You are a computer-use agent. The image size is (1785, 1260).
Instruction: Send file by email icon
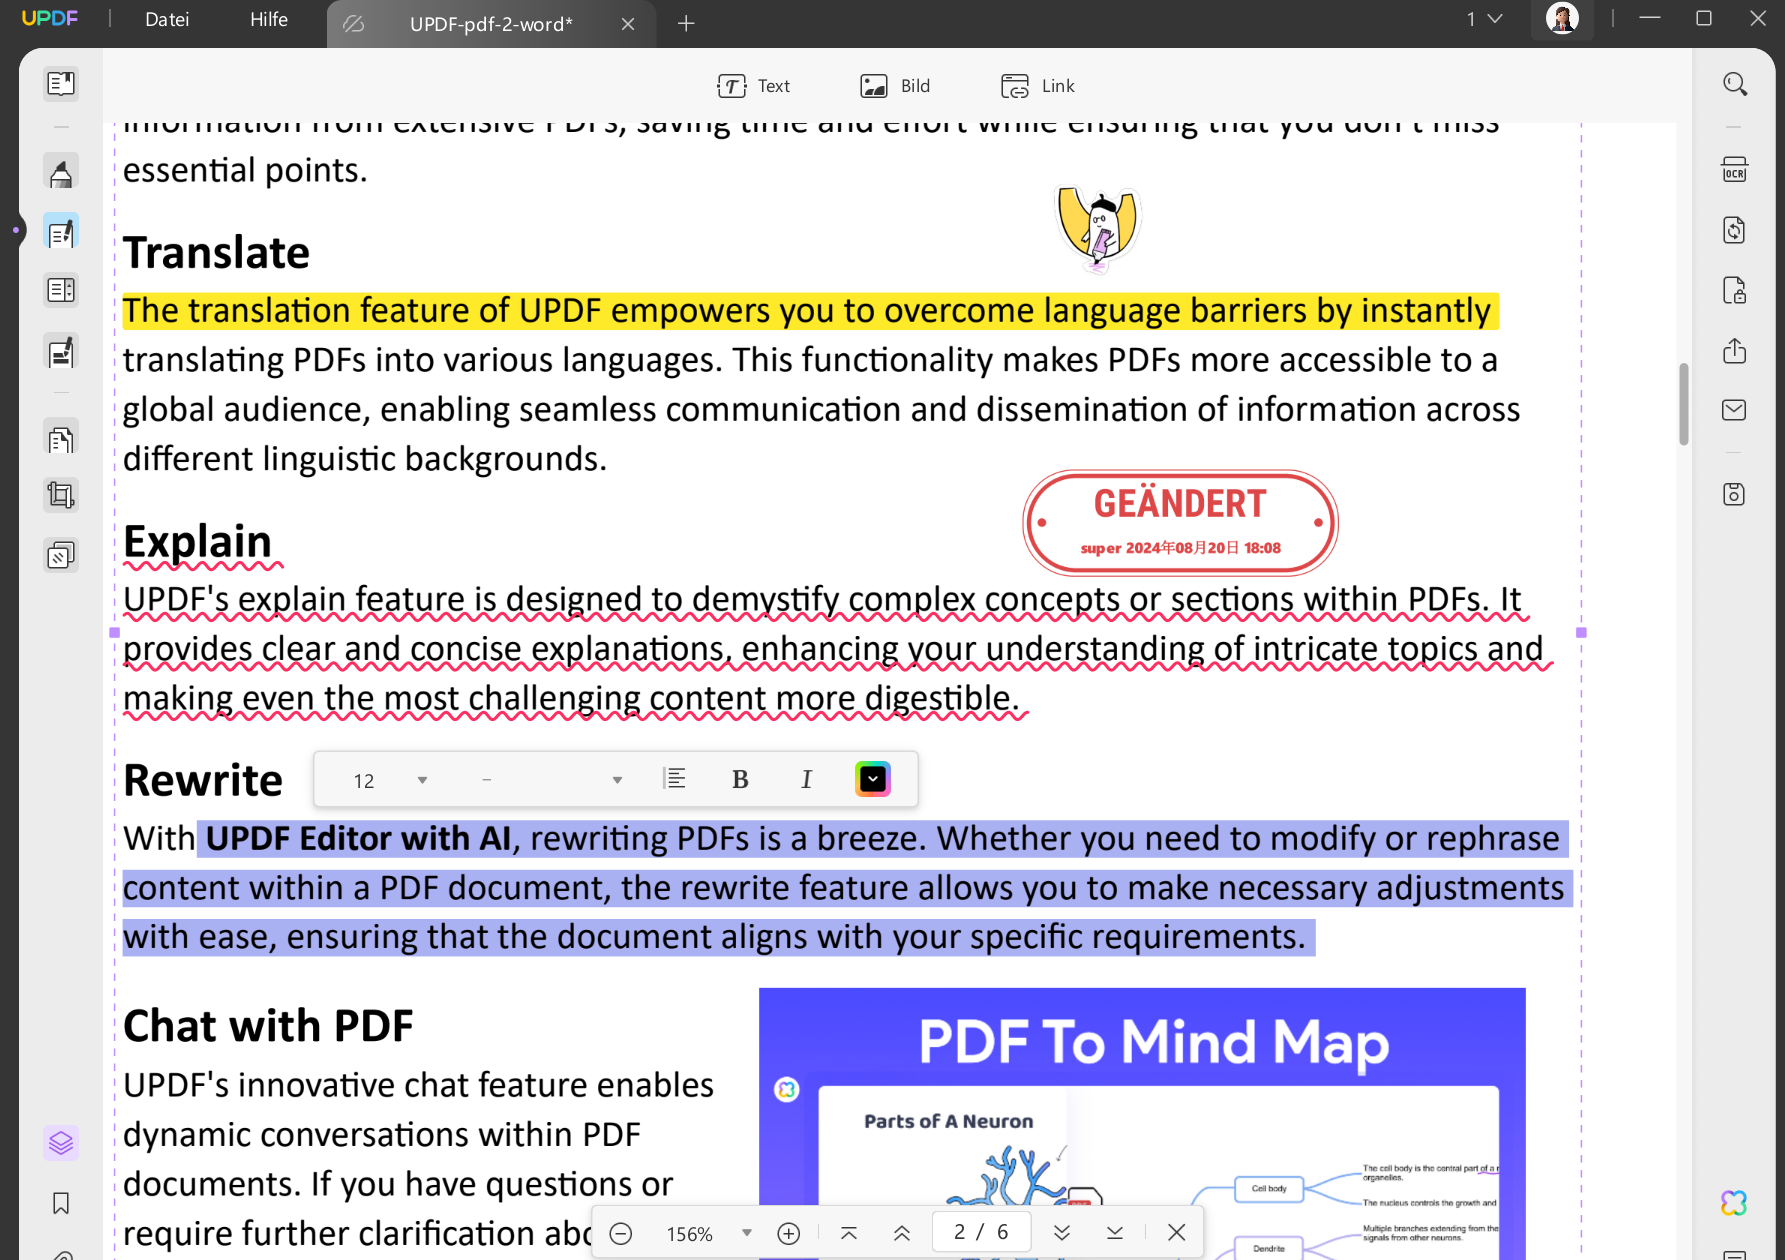pyautogui.click(x=1734, y=410)
